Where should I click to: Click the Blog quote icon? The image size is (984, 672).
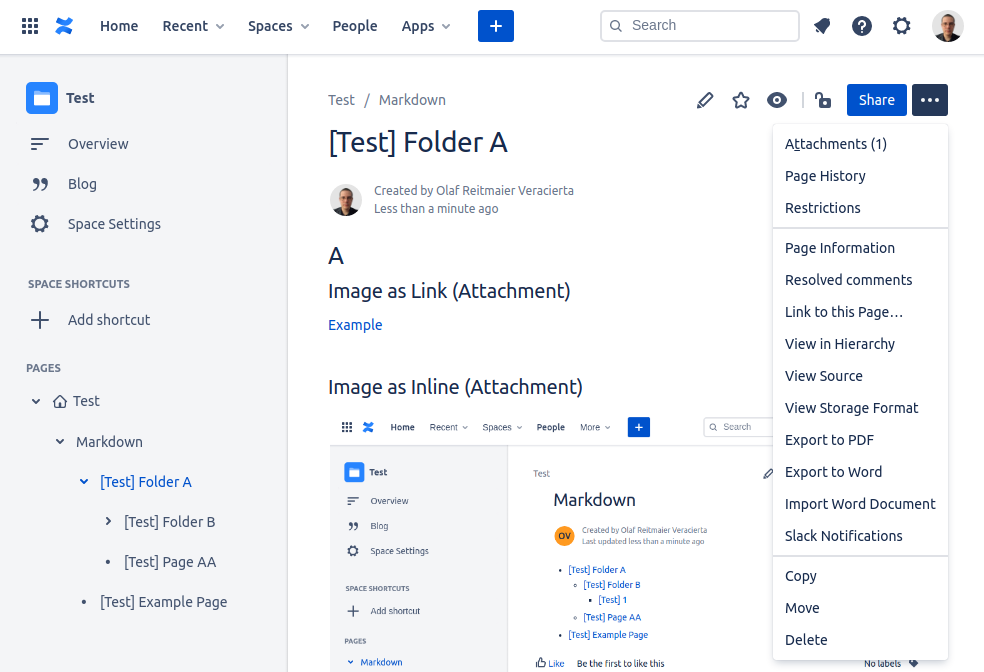pos(40,184)
